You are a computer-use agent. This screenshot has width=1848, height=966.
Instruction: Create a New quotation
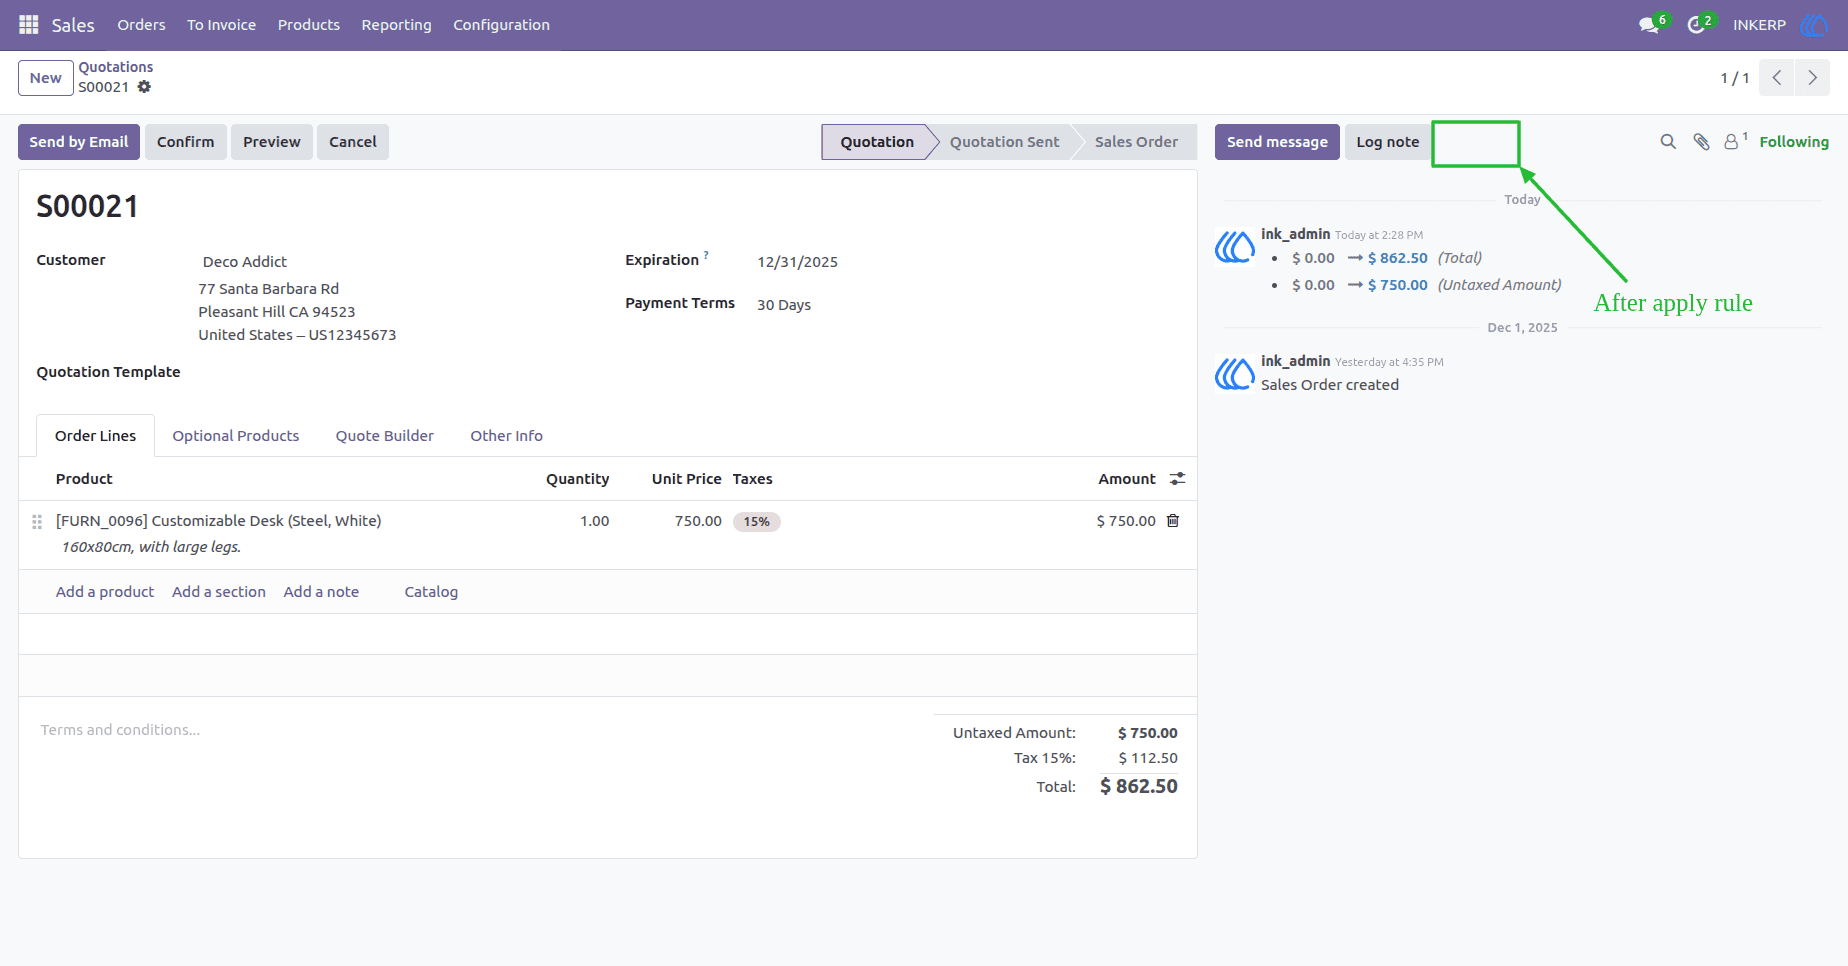pyautogui.click(x=46, y=78)
